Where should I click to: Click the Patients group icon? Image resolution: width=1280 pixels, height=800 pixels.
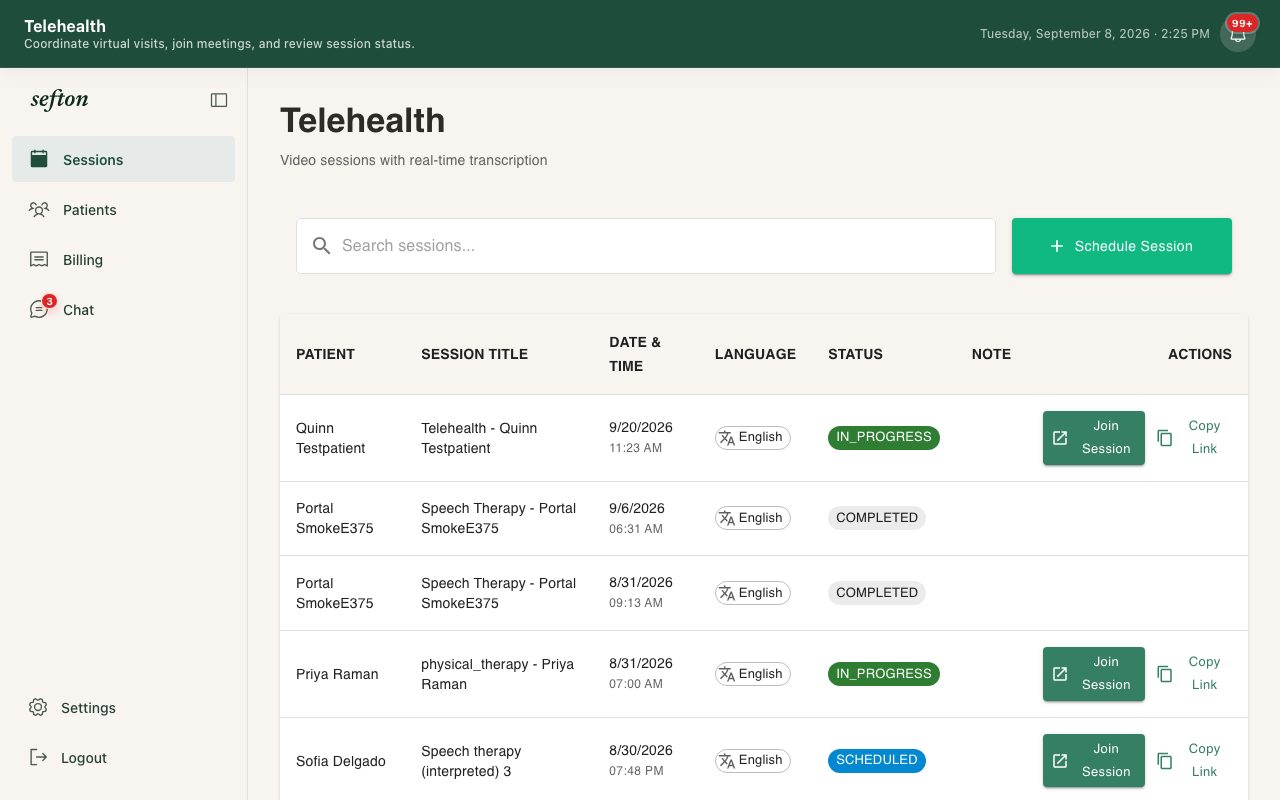click(x=39, y=209)
